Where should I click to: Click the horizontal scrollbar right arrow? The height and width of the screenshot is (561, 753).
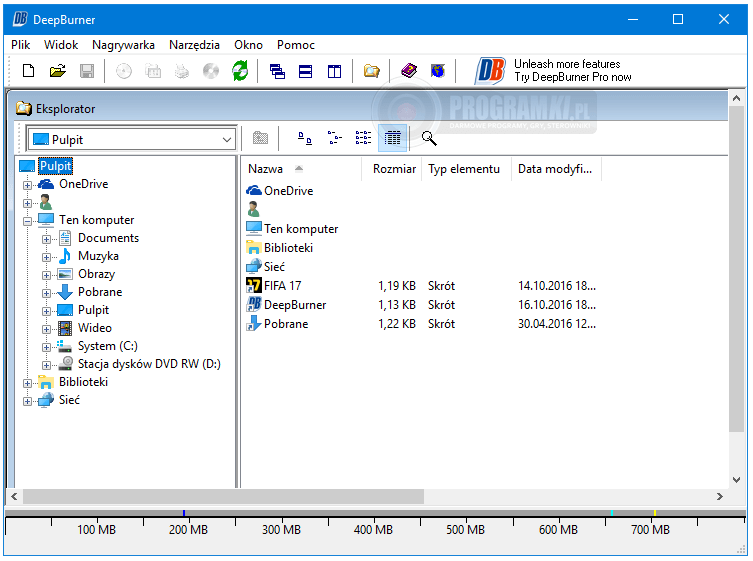click(719, 497)
